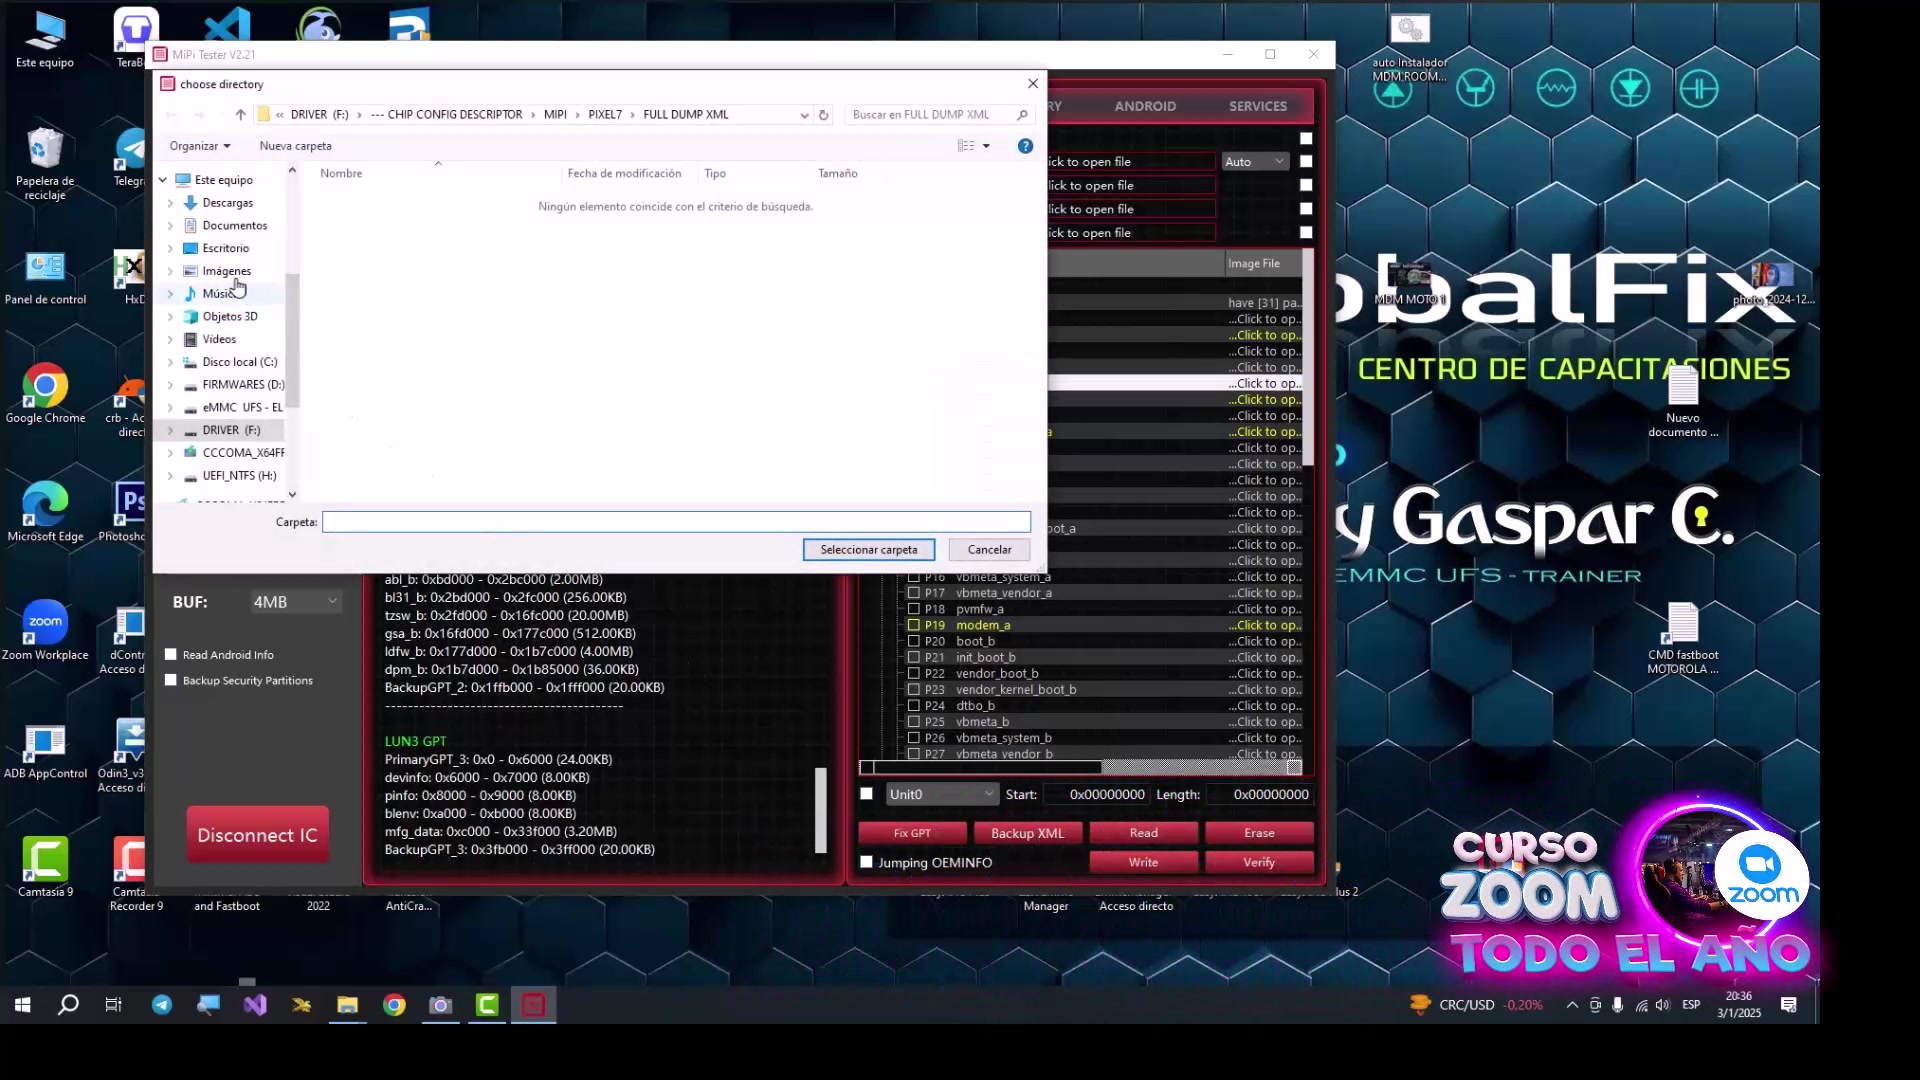Click the Backup XML button
Viewport: 1920px width, 1080px height.
(x=1027, y=833)
